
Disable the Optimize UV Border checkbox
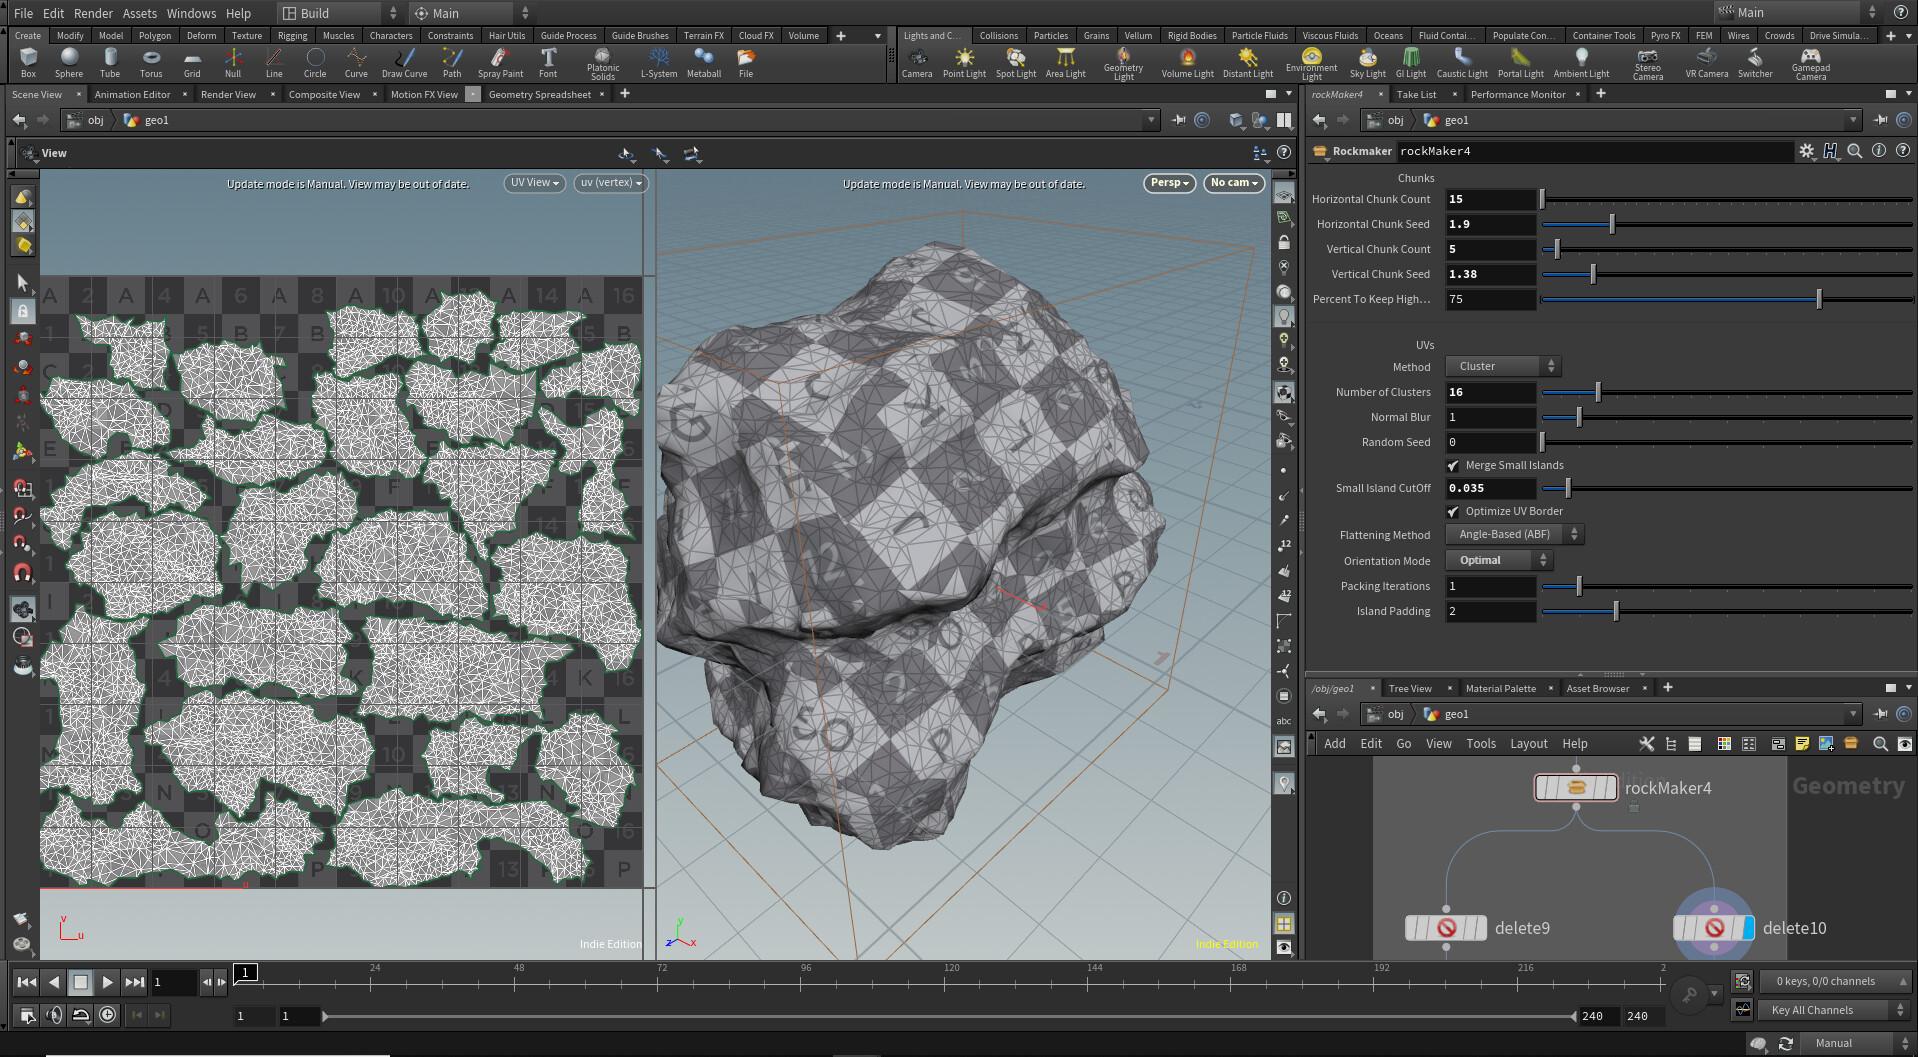click(x=1453, y=512)
